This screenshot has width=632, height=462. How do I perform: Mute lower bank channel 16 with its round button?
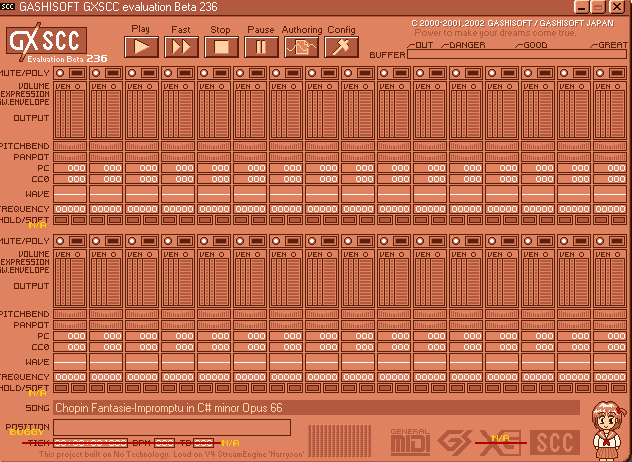(600, 241)
